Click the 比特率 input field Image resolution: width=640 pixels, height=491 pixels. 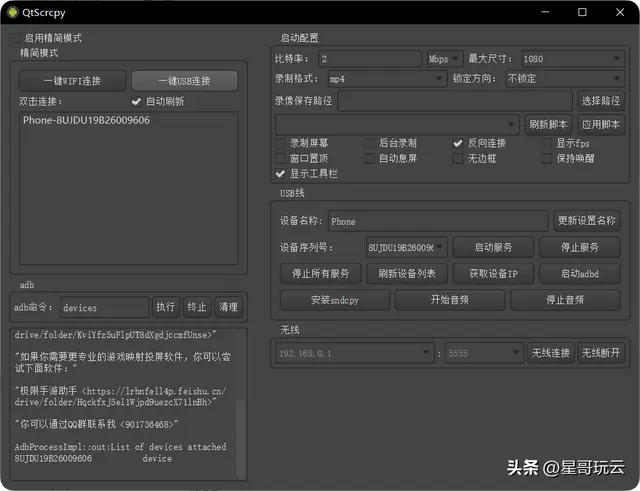click(x=370, y=59)
